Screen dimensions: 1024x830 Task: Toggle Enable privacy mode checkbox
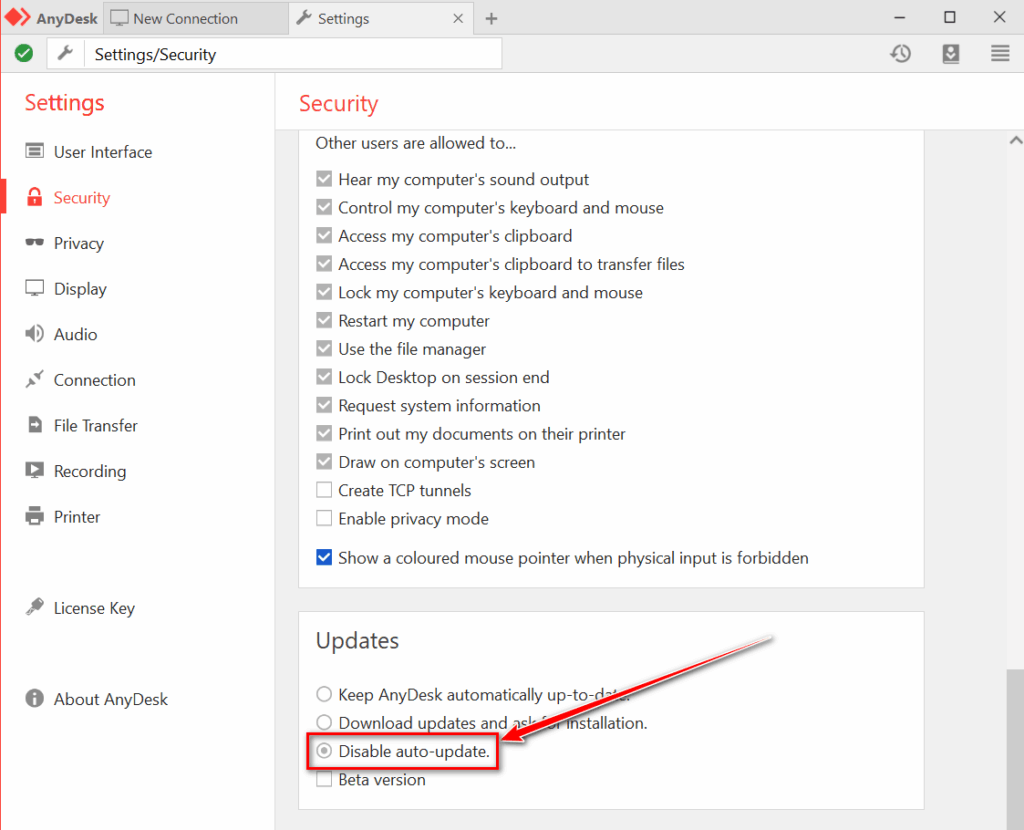click(x=324, y=519)
